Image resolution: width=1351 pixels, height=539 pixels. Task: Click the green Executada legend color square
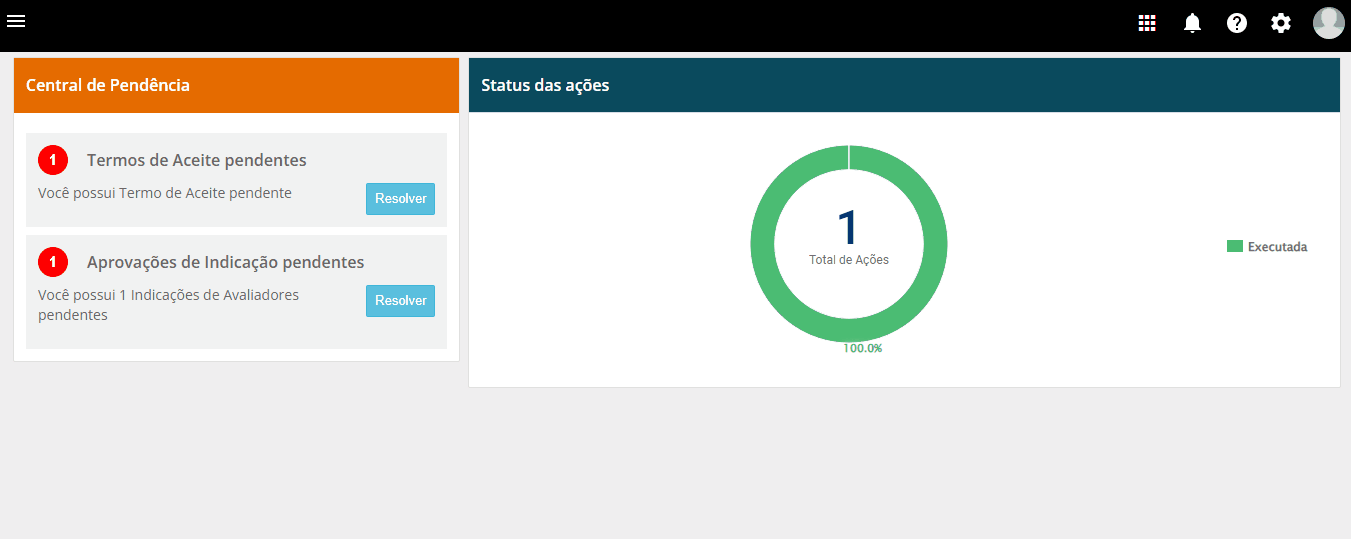(x=1234, y=247)
